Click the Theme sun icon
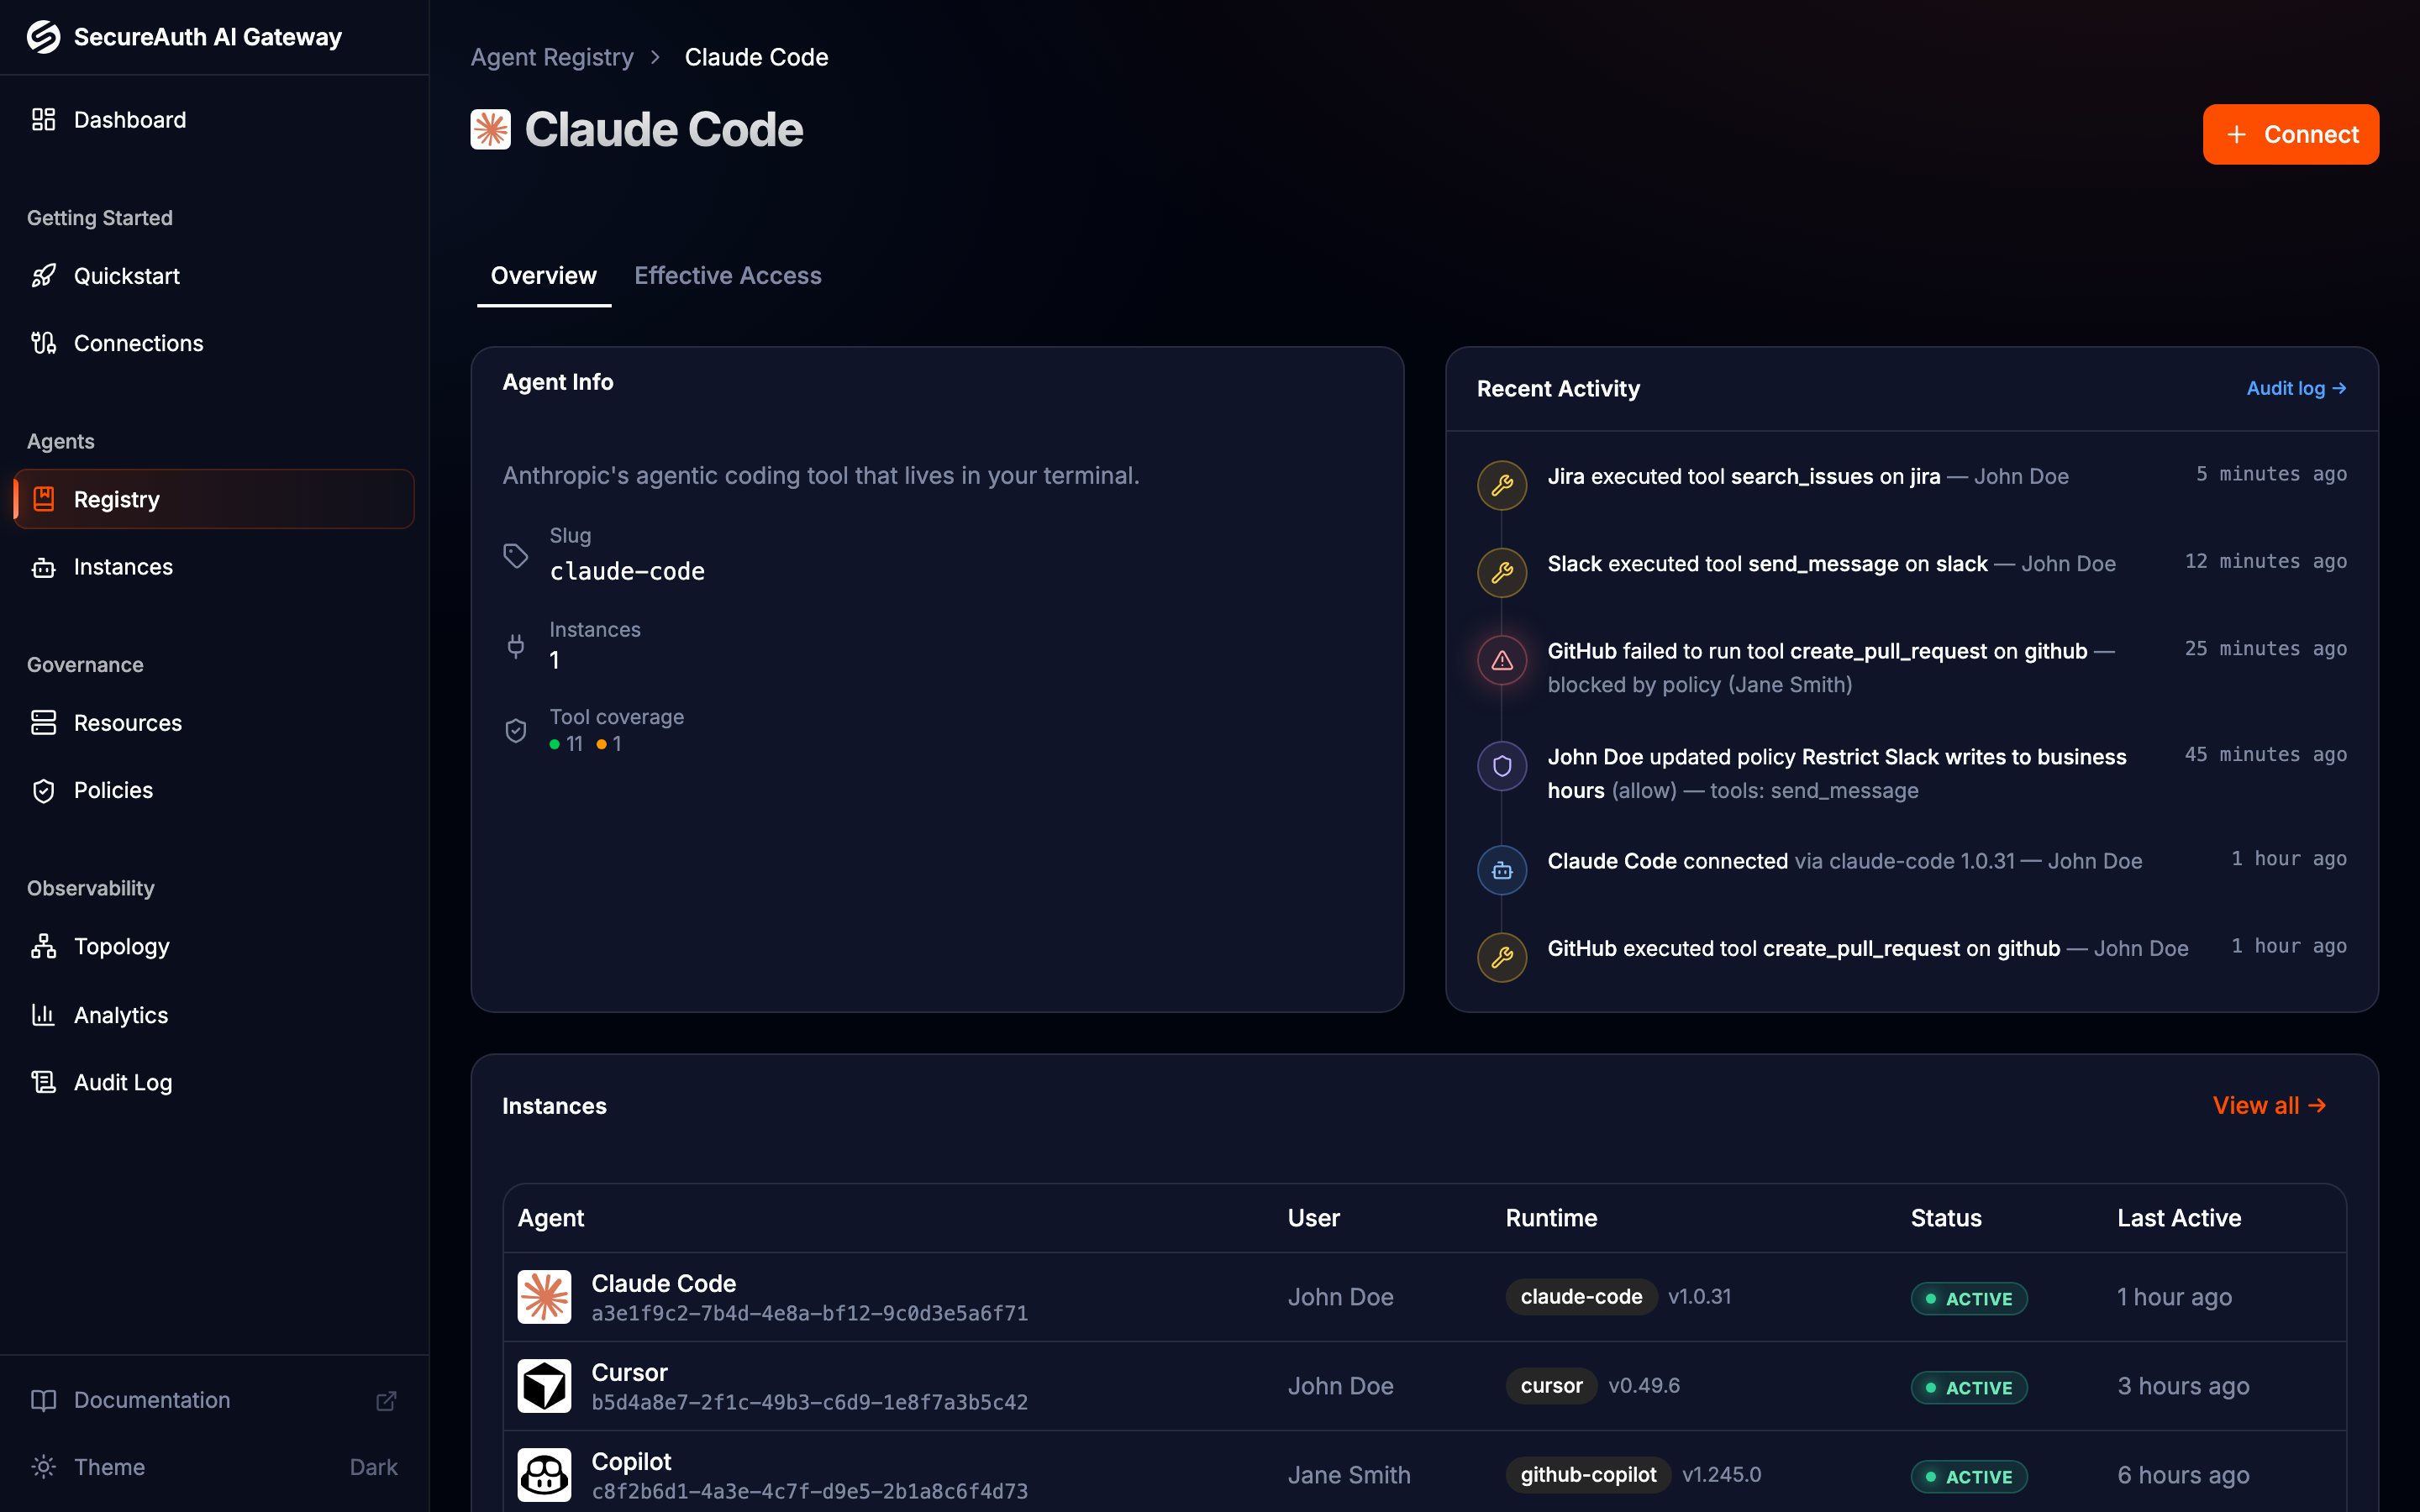Screen dimensions: 2420x1512 click(43, 1467)
